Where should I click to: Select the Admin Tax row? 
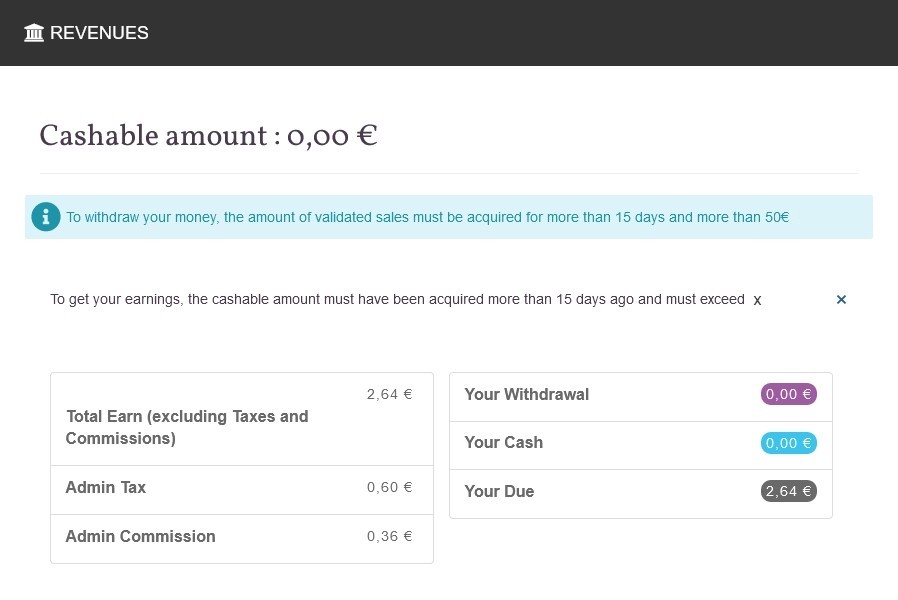(x=106, y=488)
